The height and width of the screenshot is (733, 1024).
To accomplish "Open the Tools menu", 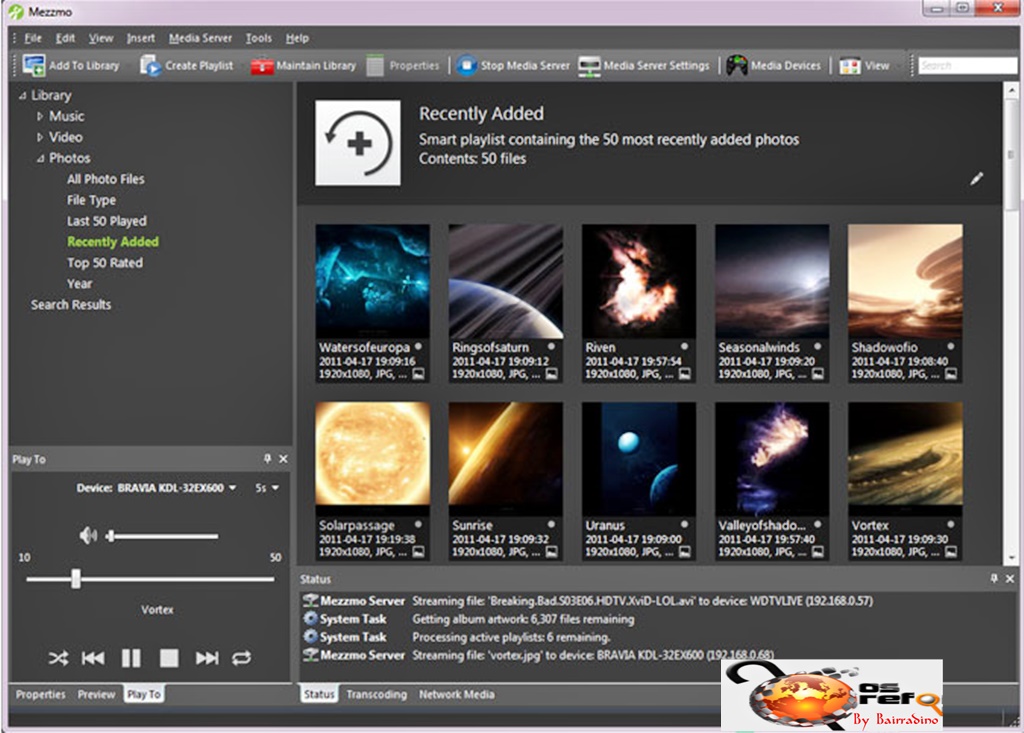I will click(259, 38).
